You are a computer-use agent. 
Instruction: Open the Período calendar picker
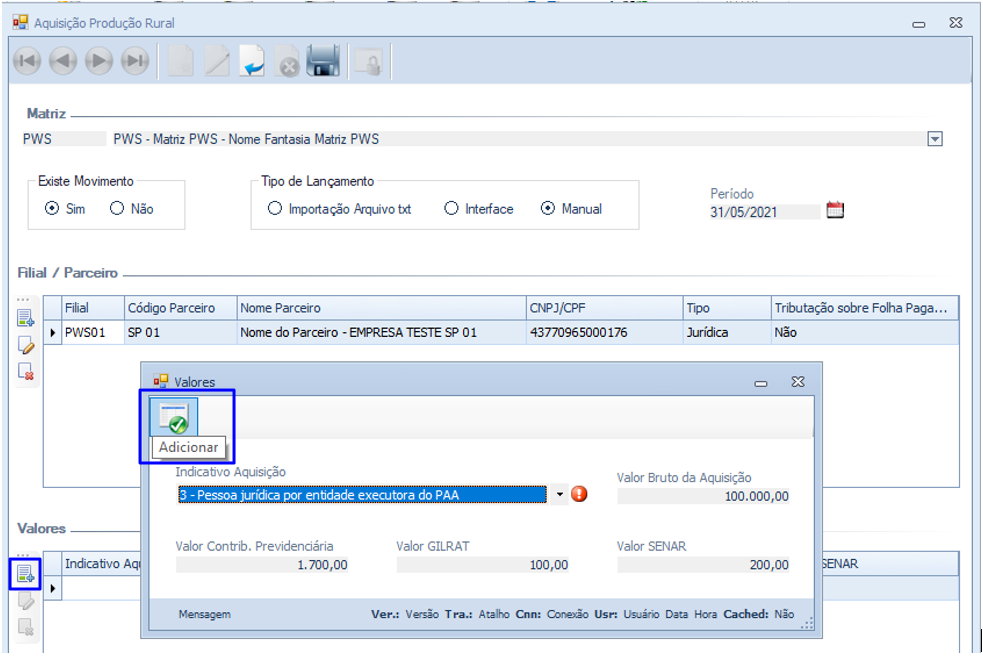coord(835,209)
